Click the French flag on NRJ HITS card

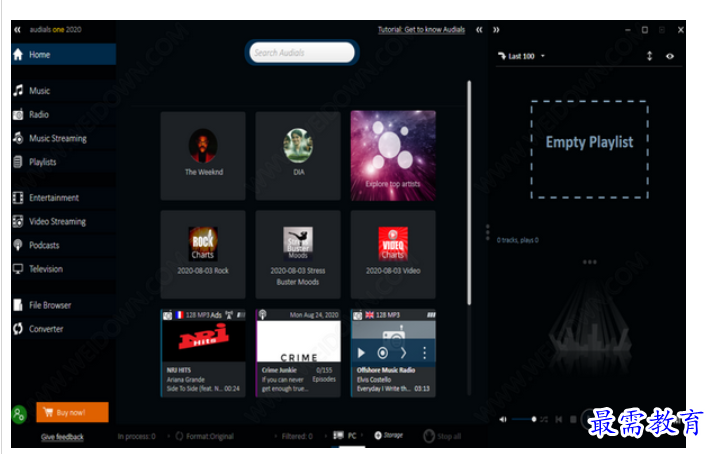[x=179, y=315]
